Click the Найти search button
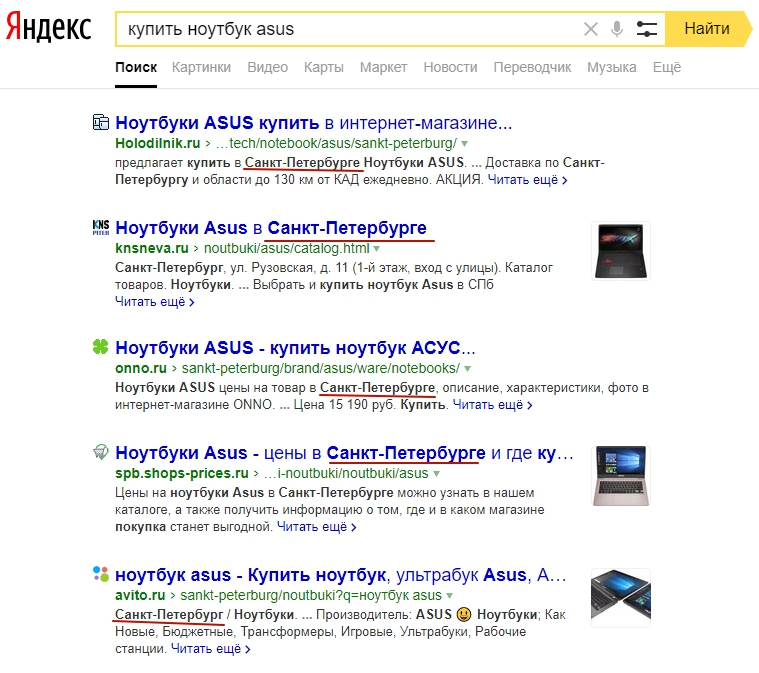This screenshot has width=759, height=673. 707,29
